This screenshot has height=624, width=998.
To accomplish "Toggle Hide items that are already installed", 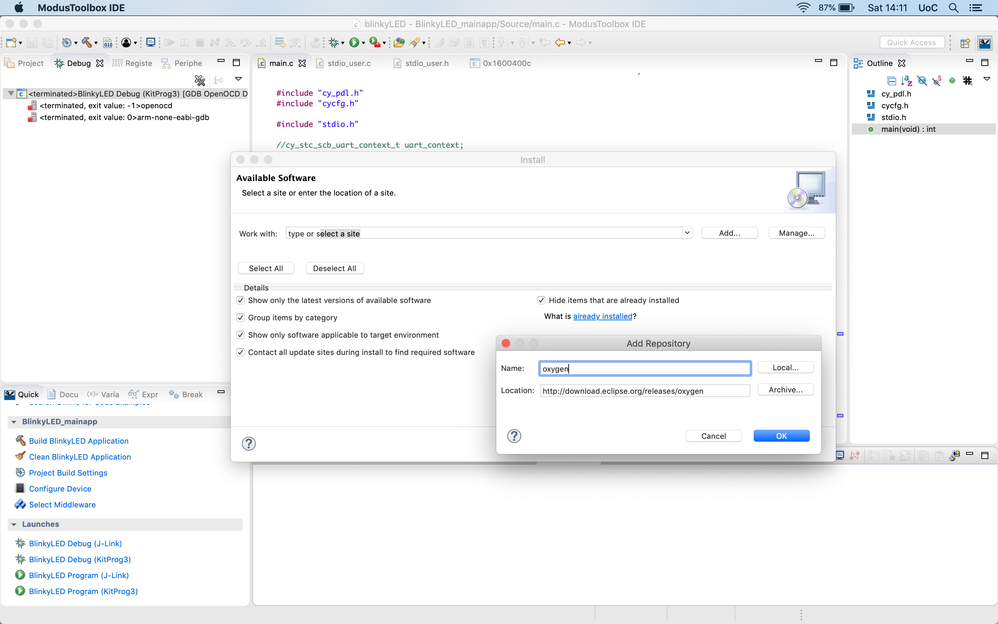I will (541, 300).
